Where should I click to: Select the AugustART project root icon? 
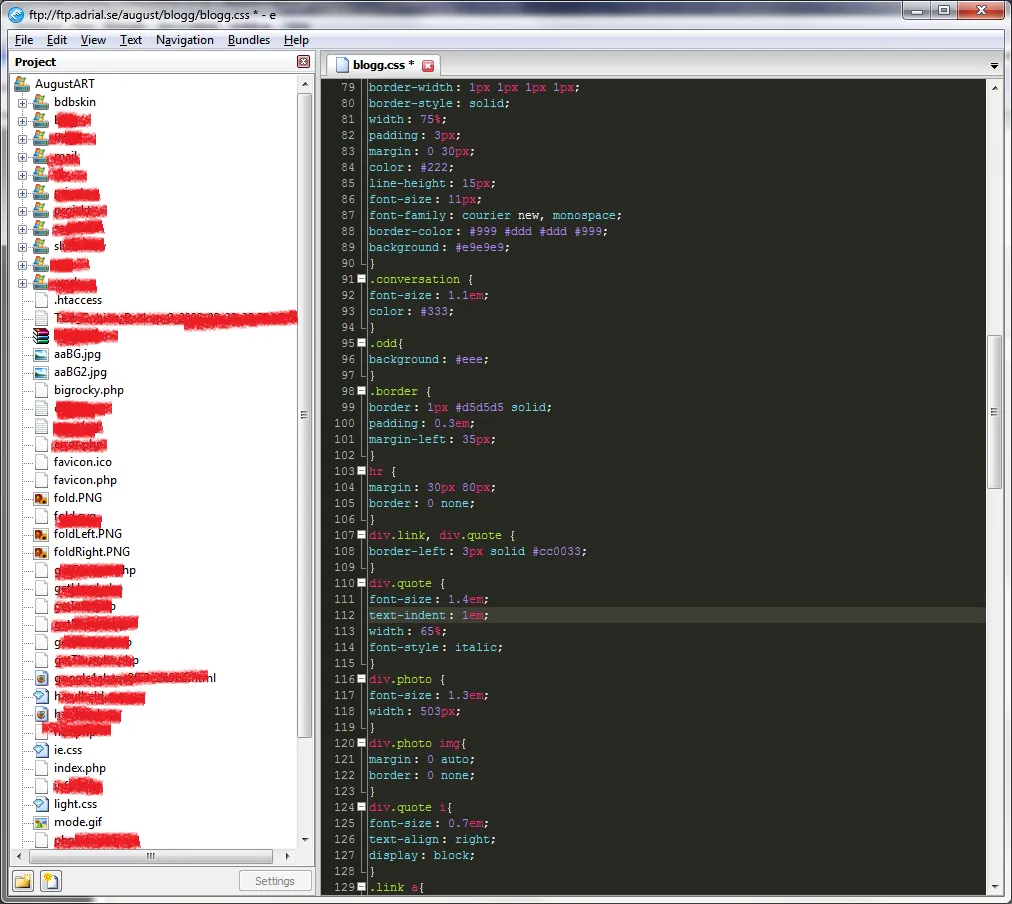click(x=21, y=83)
